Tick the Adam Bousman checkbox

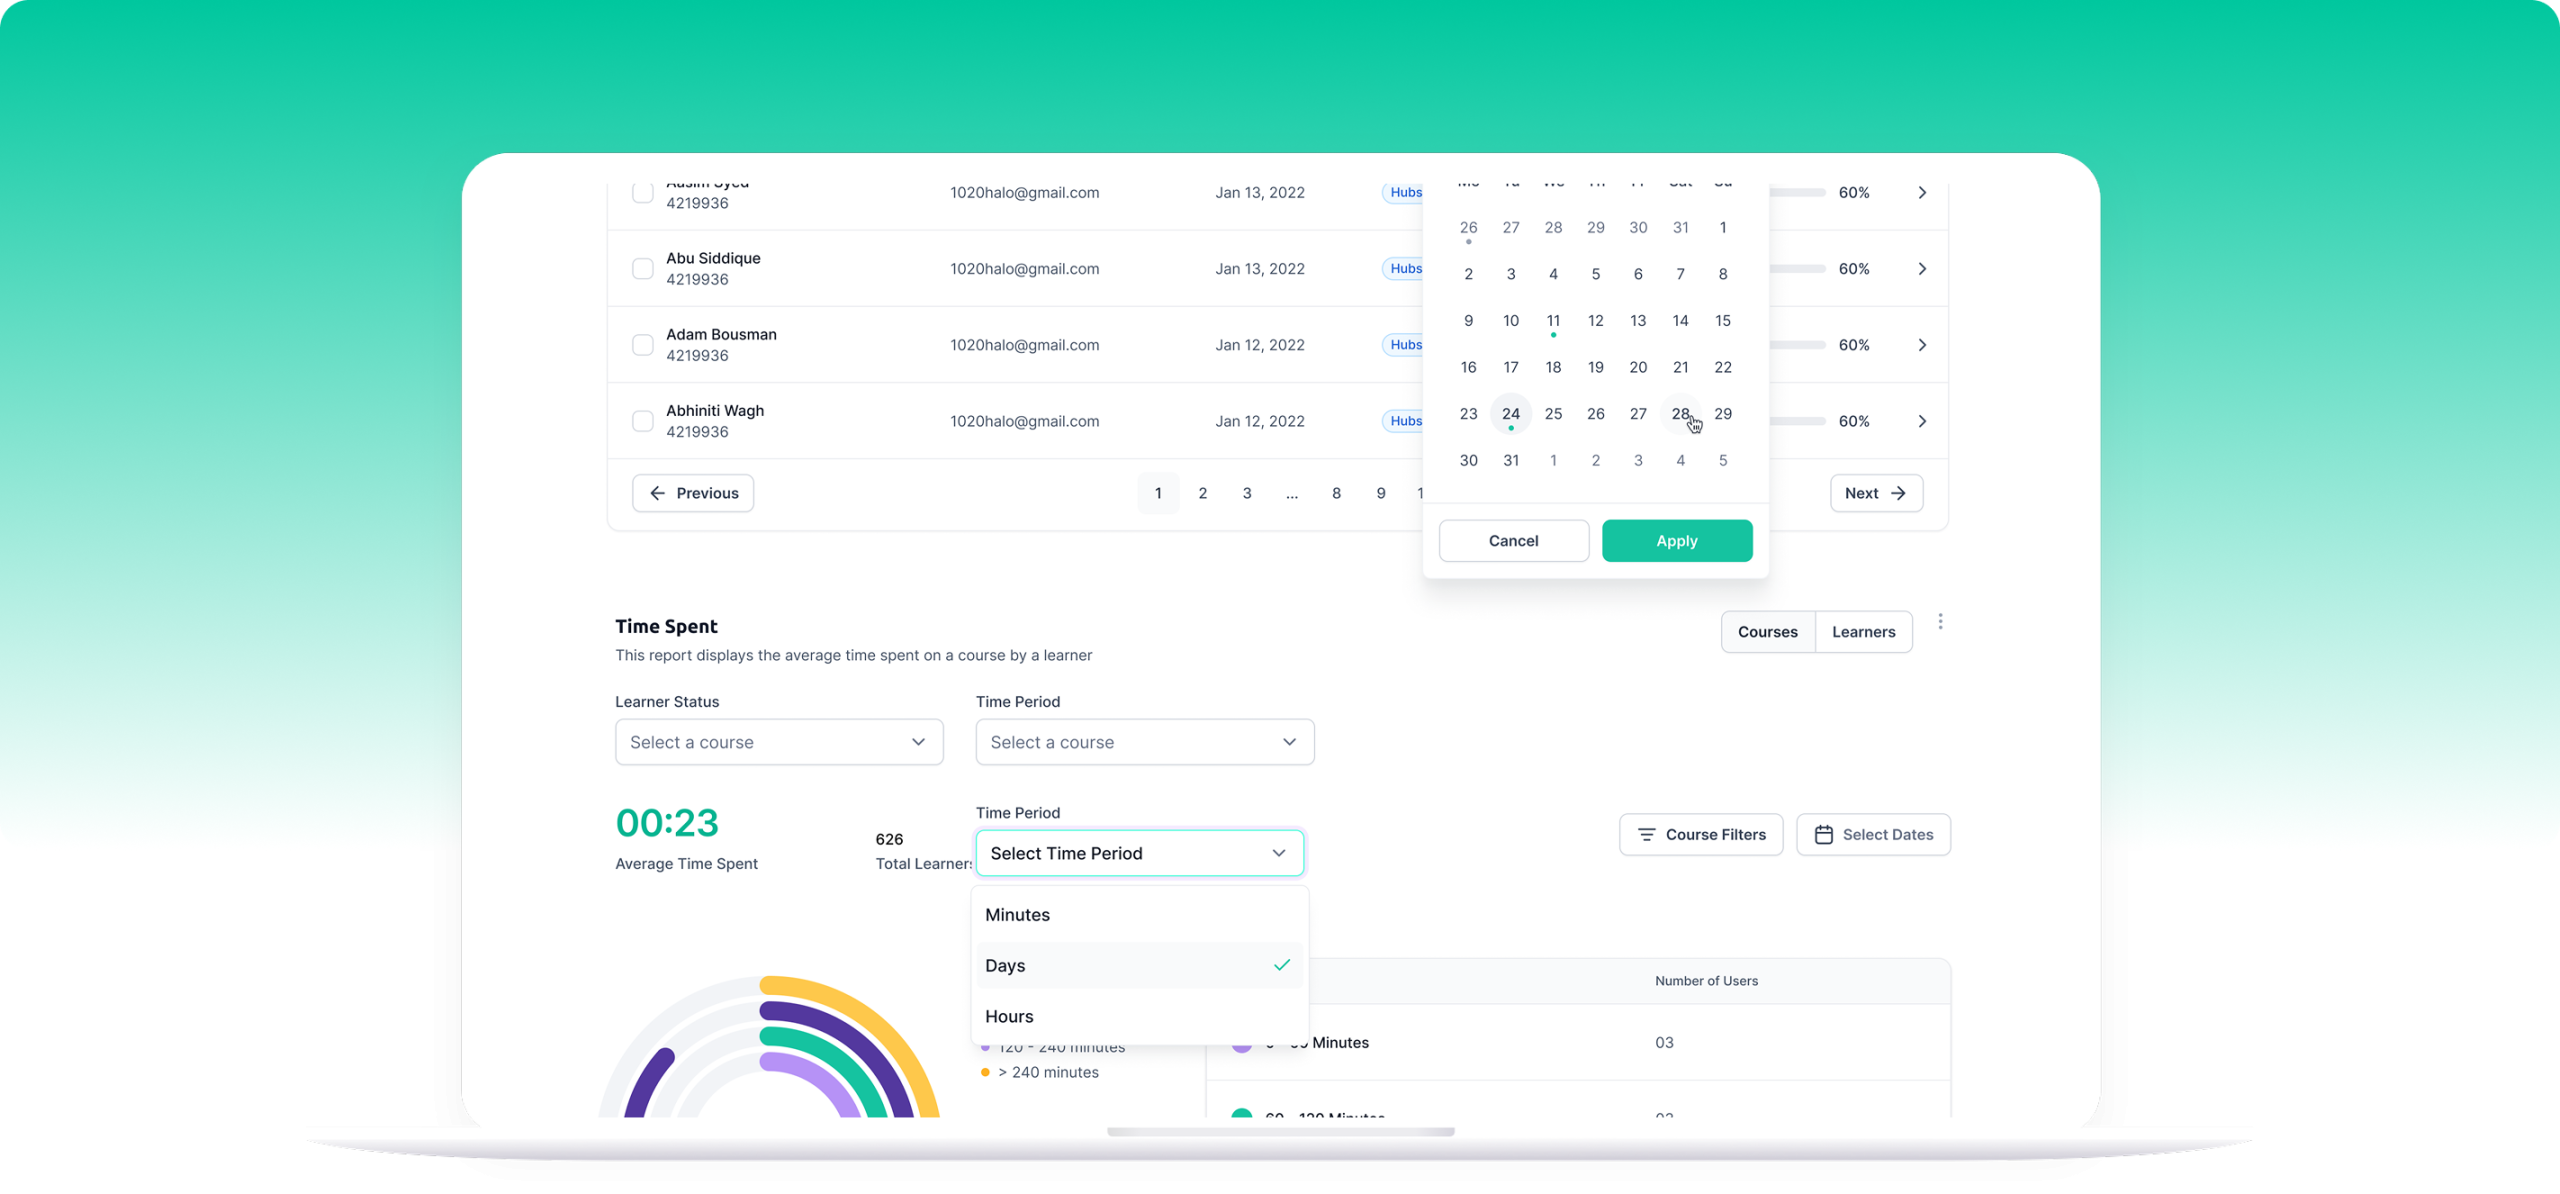pos(643,345)
